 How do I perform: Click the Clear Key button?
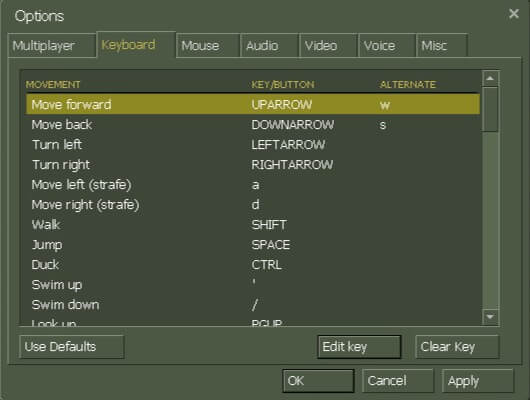tap(457, 347)
